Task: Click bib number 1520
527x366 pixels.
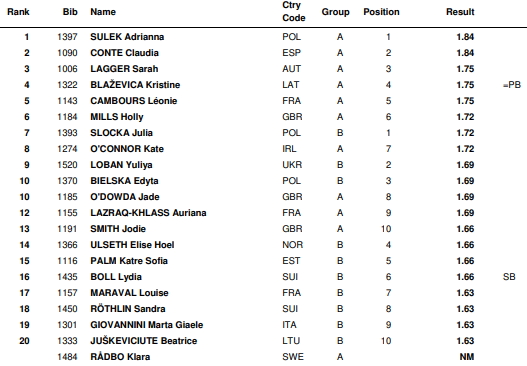Action: click(67, 165)
